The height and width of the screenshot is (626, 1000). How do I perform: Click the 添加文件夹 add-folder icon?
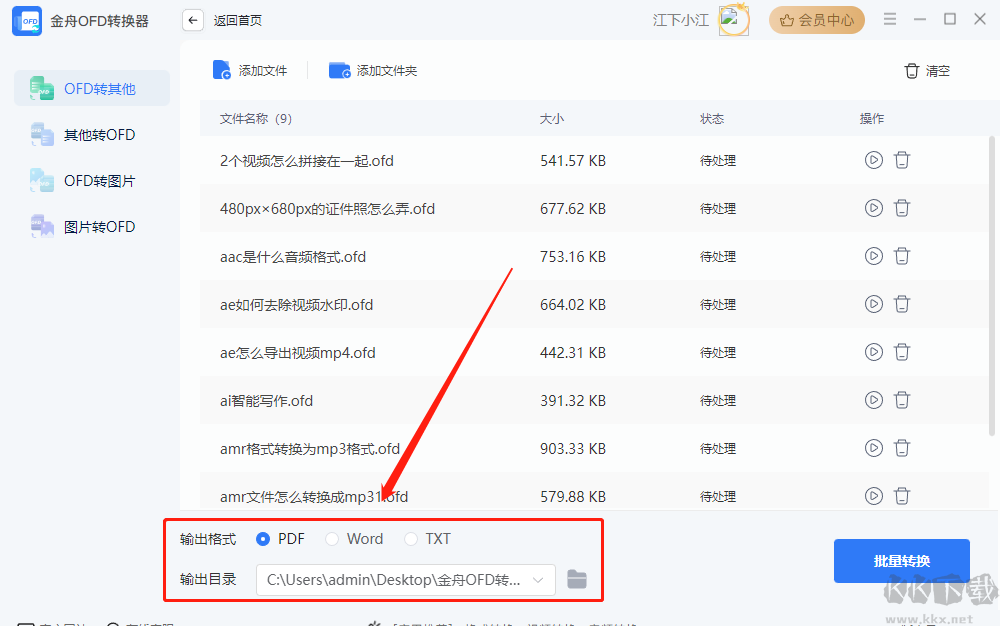tap(339, 70)
